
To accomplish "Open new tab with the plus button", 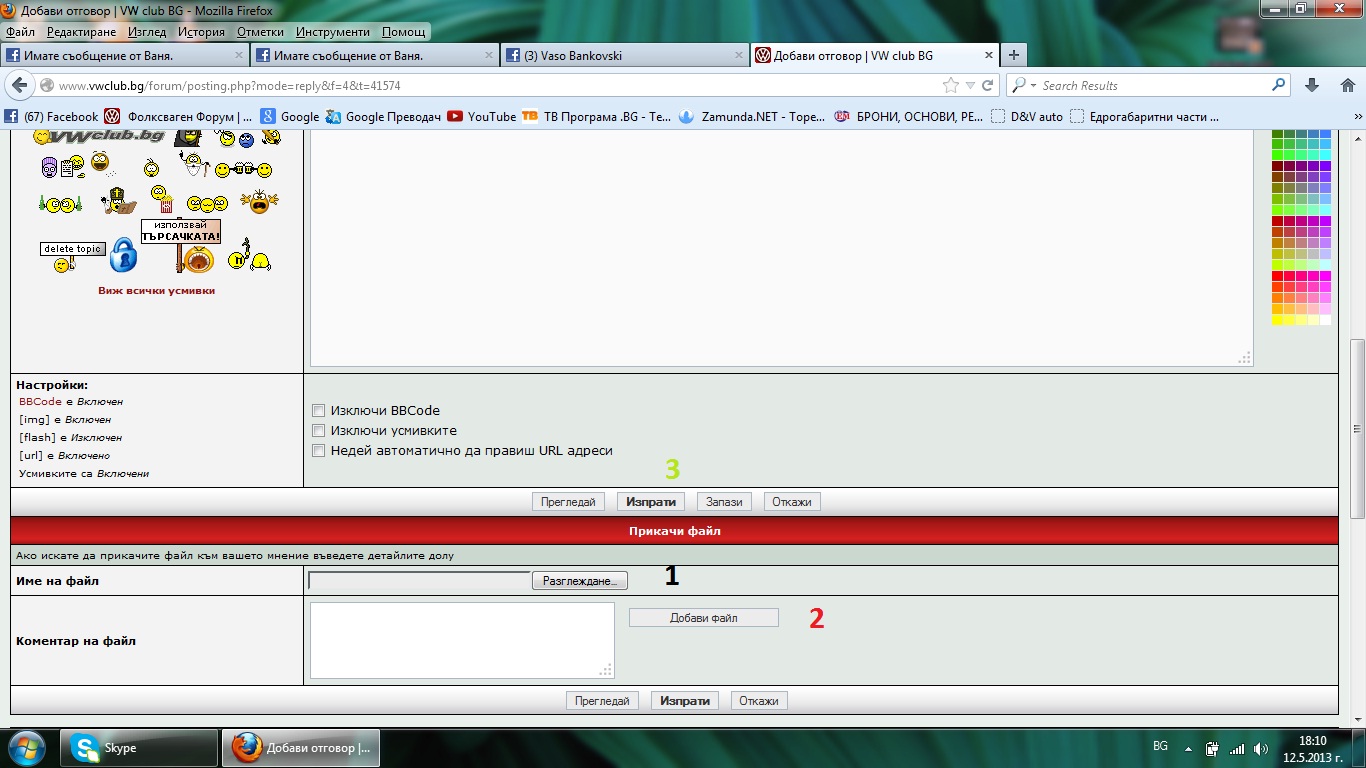I will click(1013, 55).
